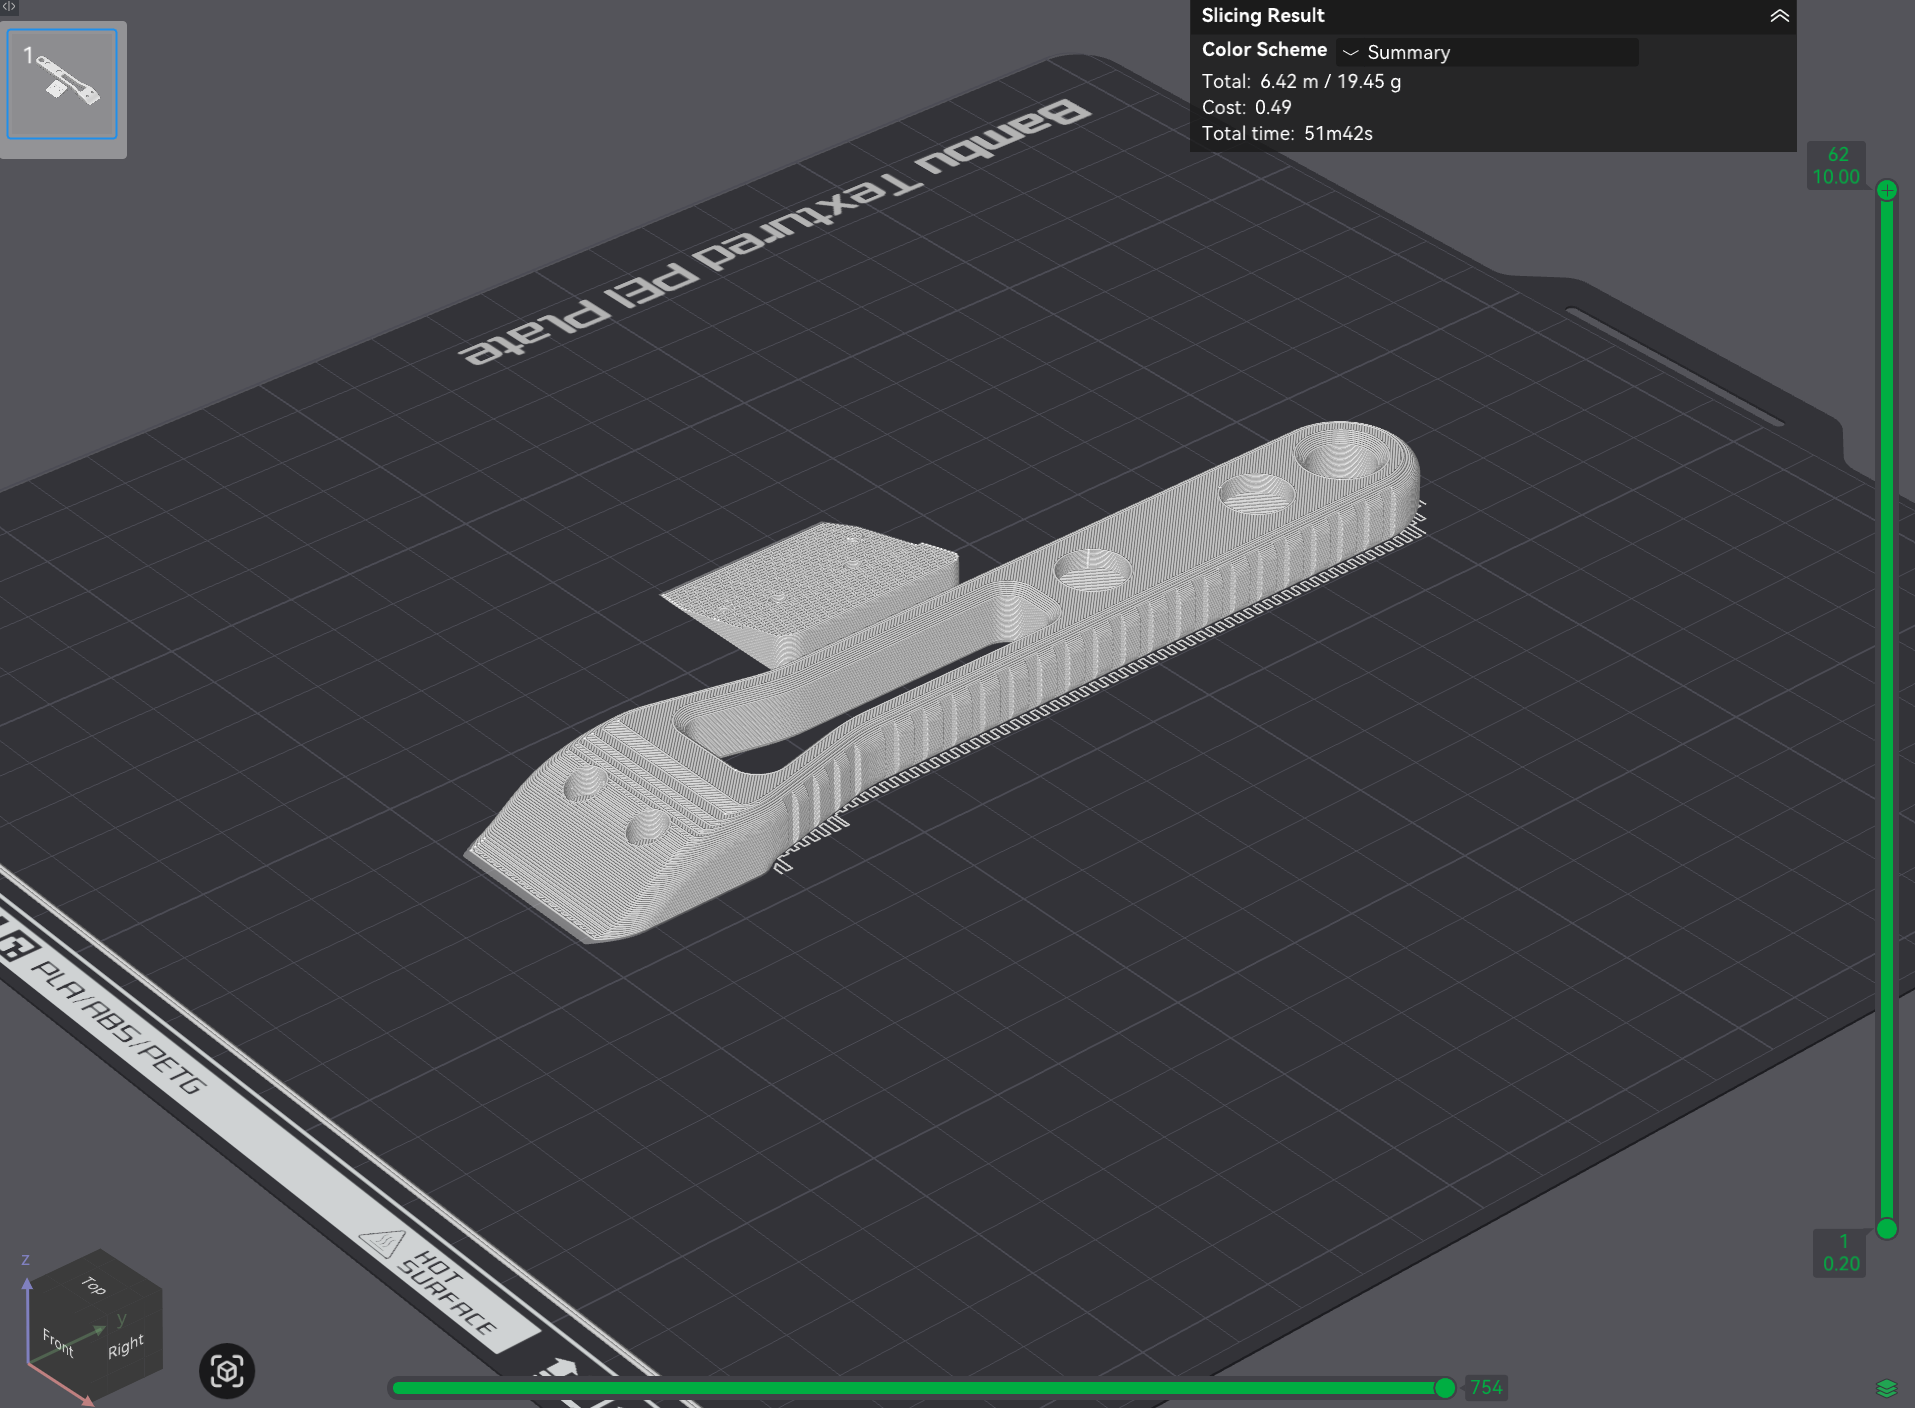The height and width of the screenshot is (1408, 1915).
Task: Collapse the Slicing Result panel
Action: click(x=1779, y=16)
